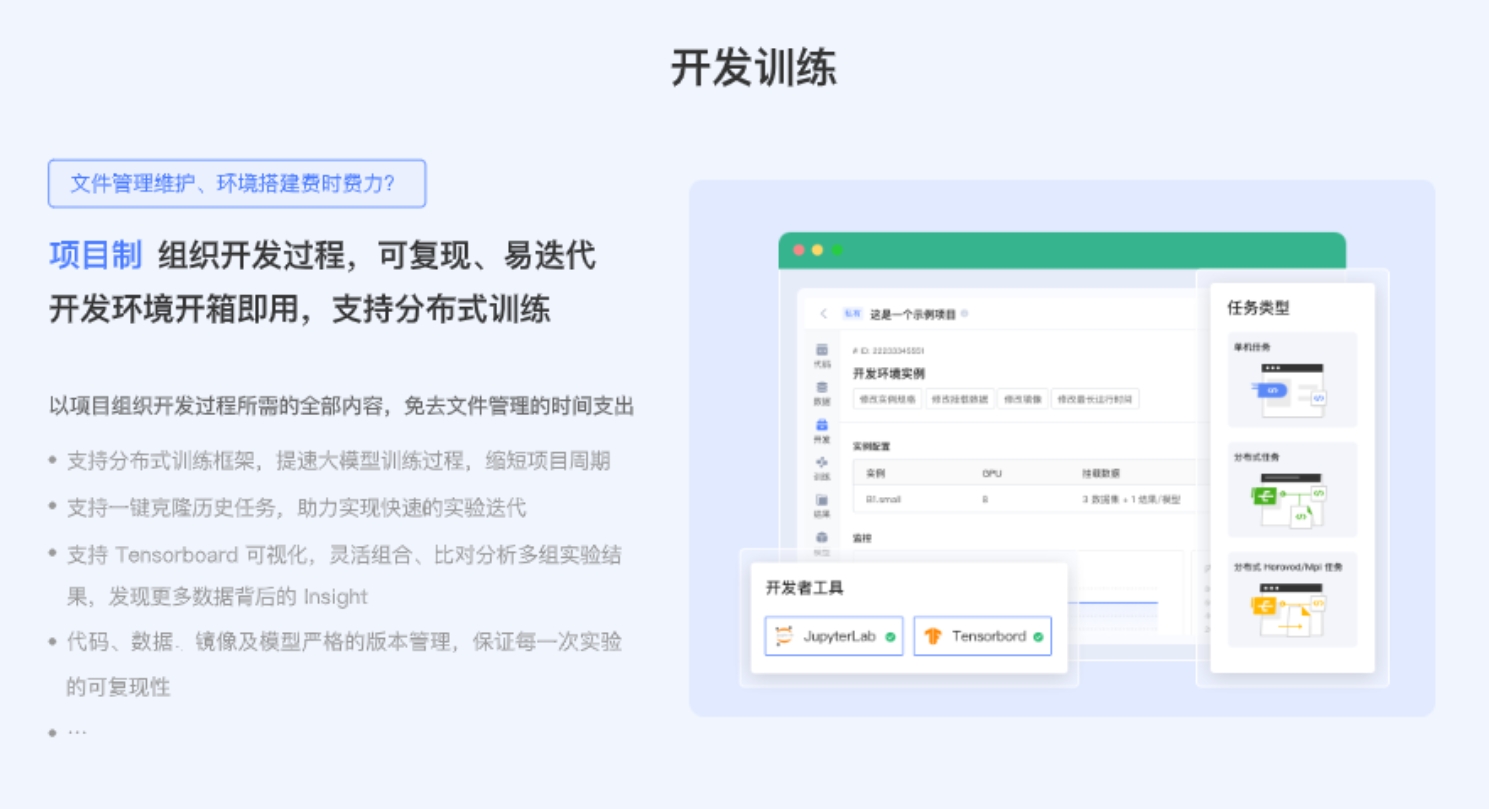
Task: Click the info icon after 这是一个示例项目
Action: 965,314
